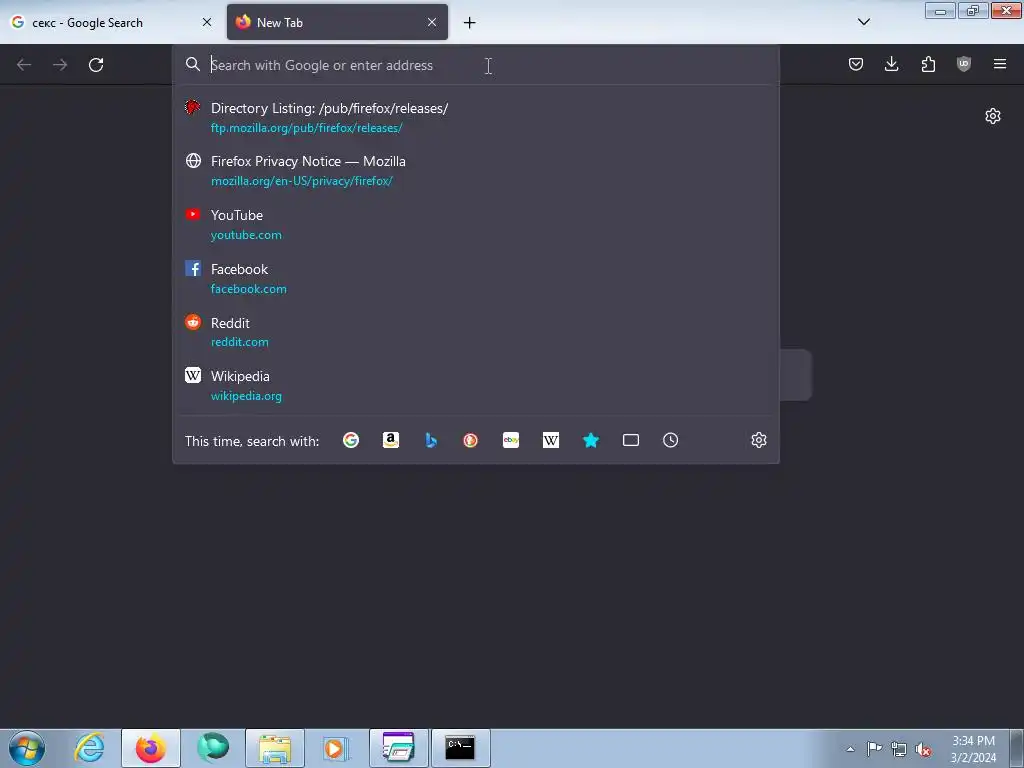Viewport: 1024px width, 768px height.
Task: Search this time with Google
Action: click(351, 440)
